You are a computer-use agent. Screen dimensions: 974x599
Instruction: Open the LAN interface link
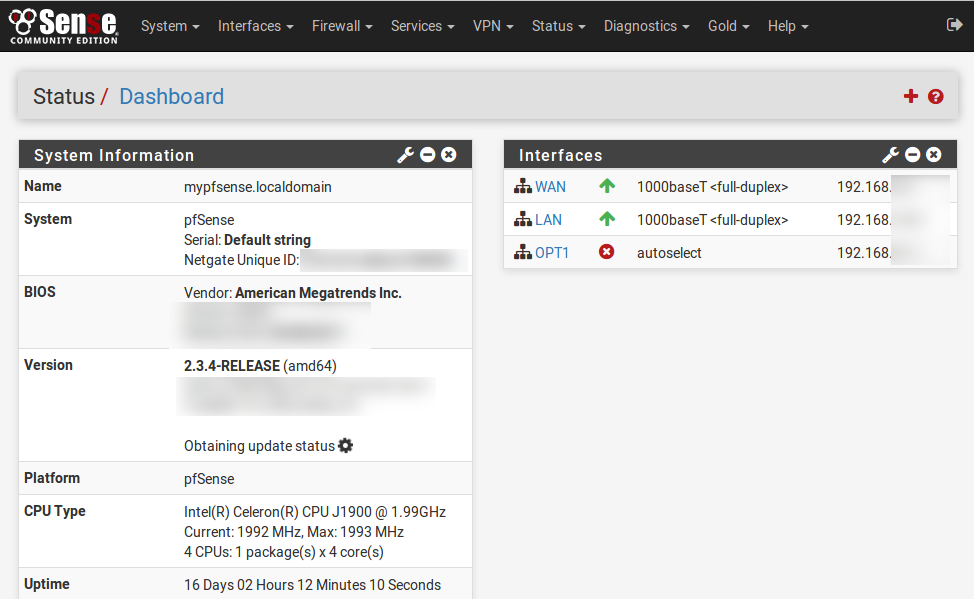548,220
